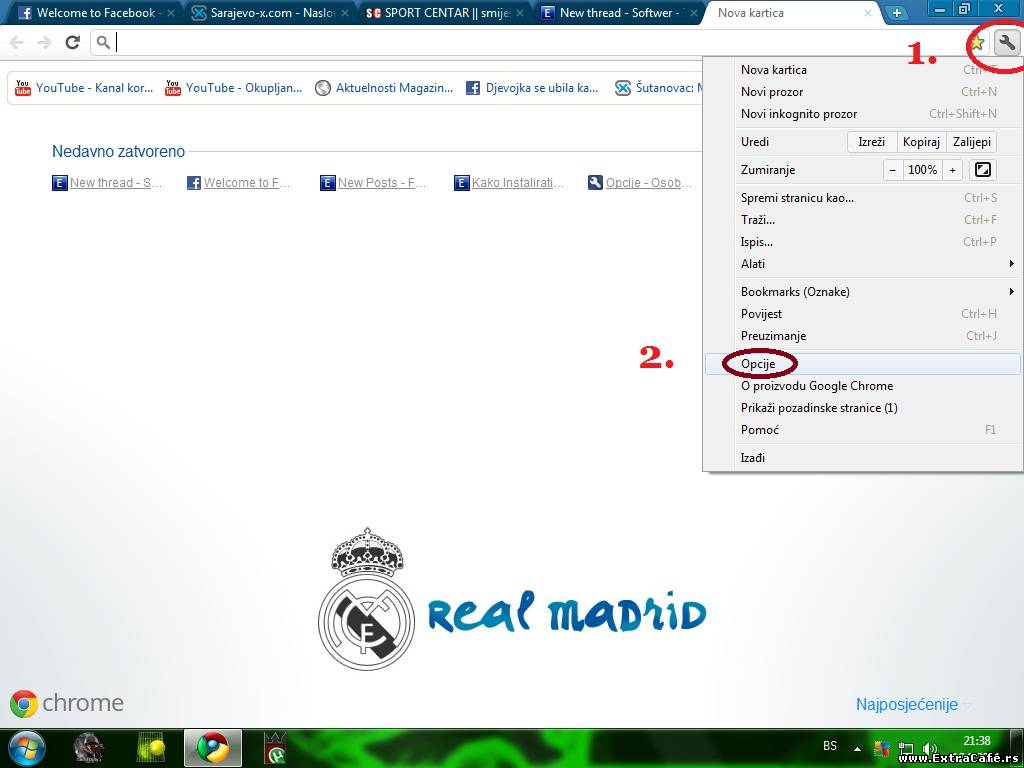Viewport: 1024px width, 768px height.
Task: Decrease zoom with the minus button
Action: pyautogui.click(x=892, y=170)
